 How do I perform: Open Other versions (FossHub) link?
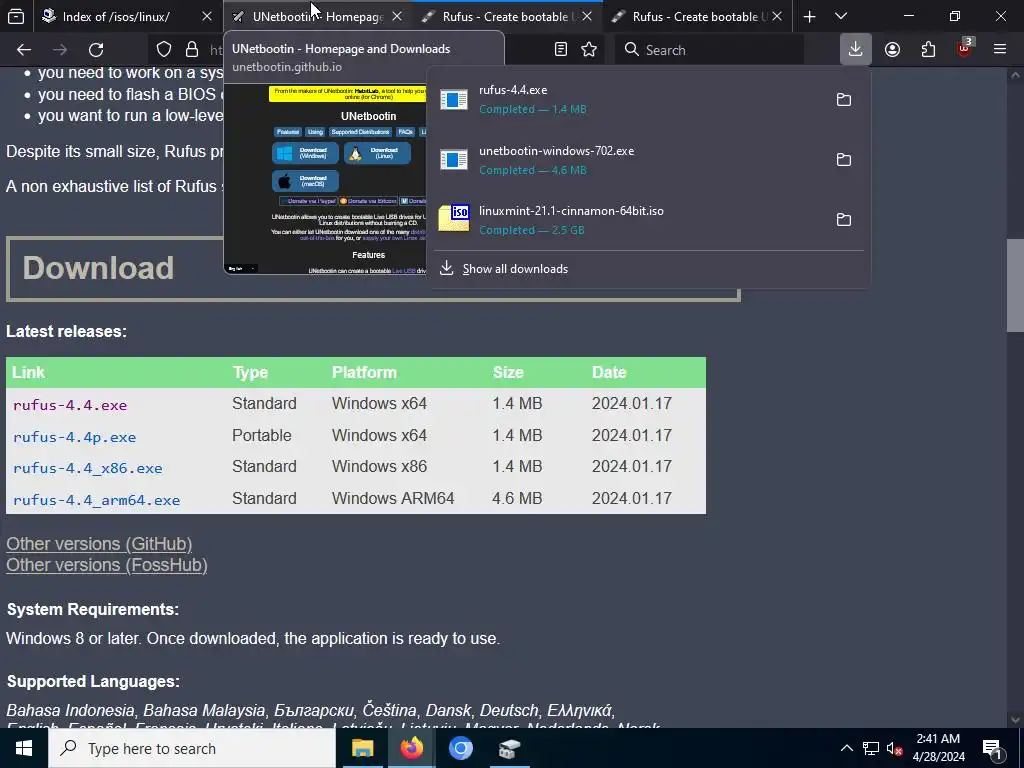point(106,565)
